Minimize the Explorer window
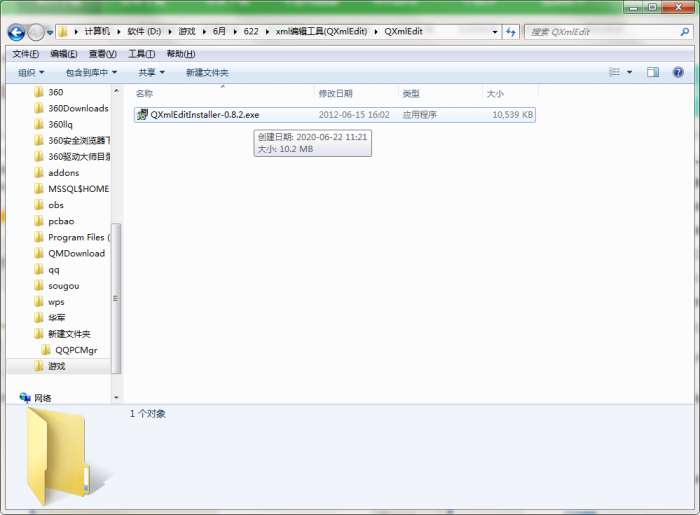 tap(633, 8)
